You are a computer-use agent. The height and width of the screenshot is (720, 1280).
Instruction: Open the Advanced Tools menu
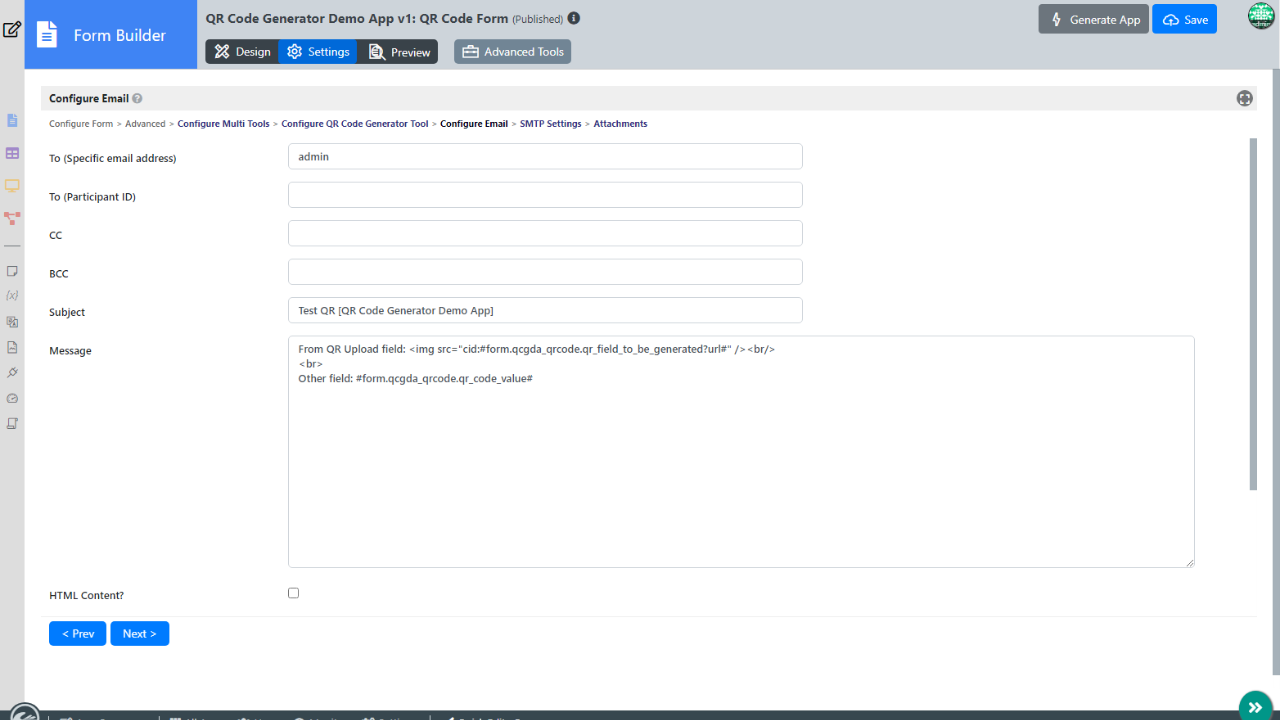tap(512, 52)
